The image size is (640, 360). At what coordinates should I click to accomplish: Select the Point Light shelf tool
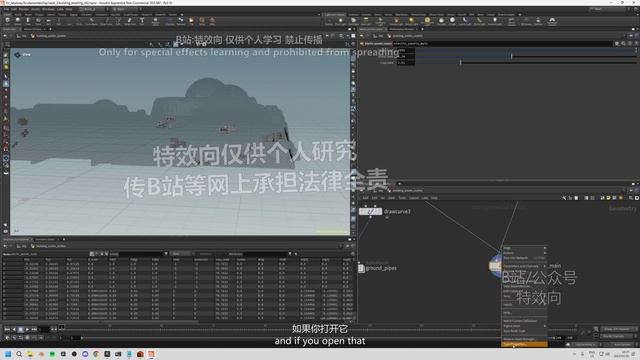click(340, 21)
